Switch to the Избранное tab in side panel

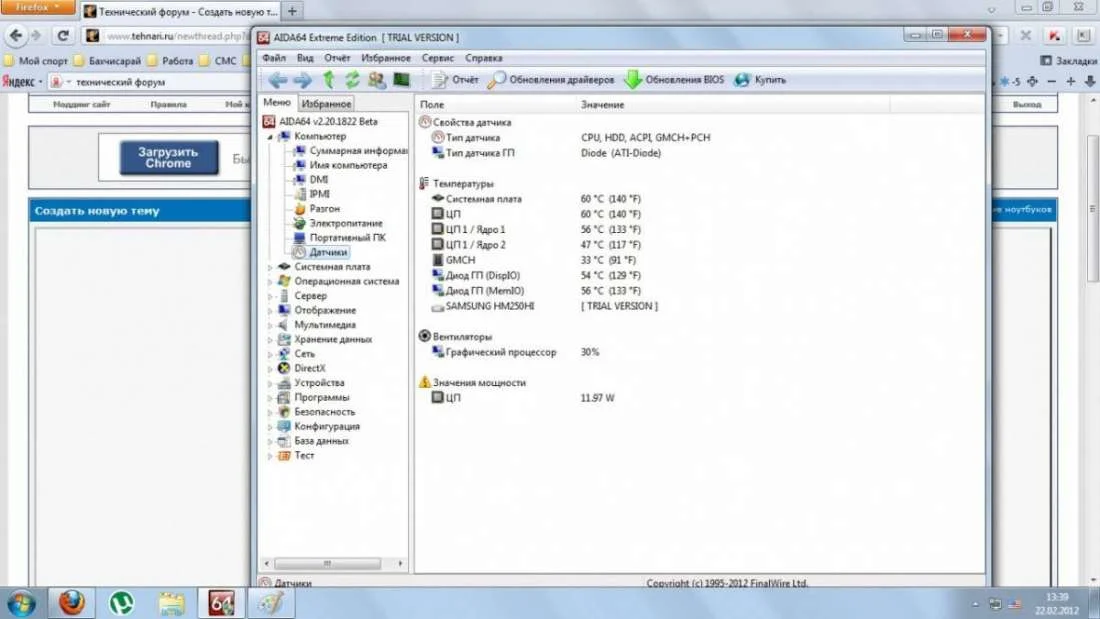pos(326,104)
